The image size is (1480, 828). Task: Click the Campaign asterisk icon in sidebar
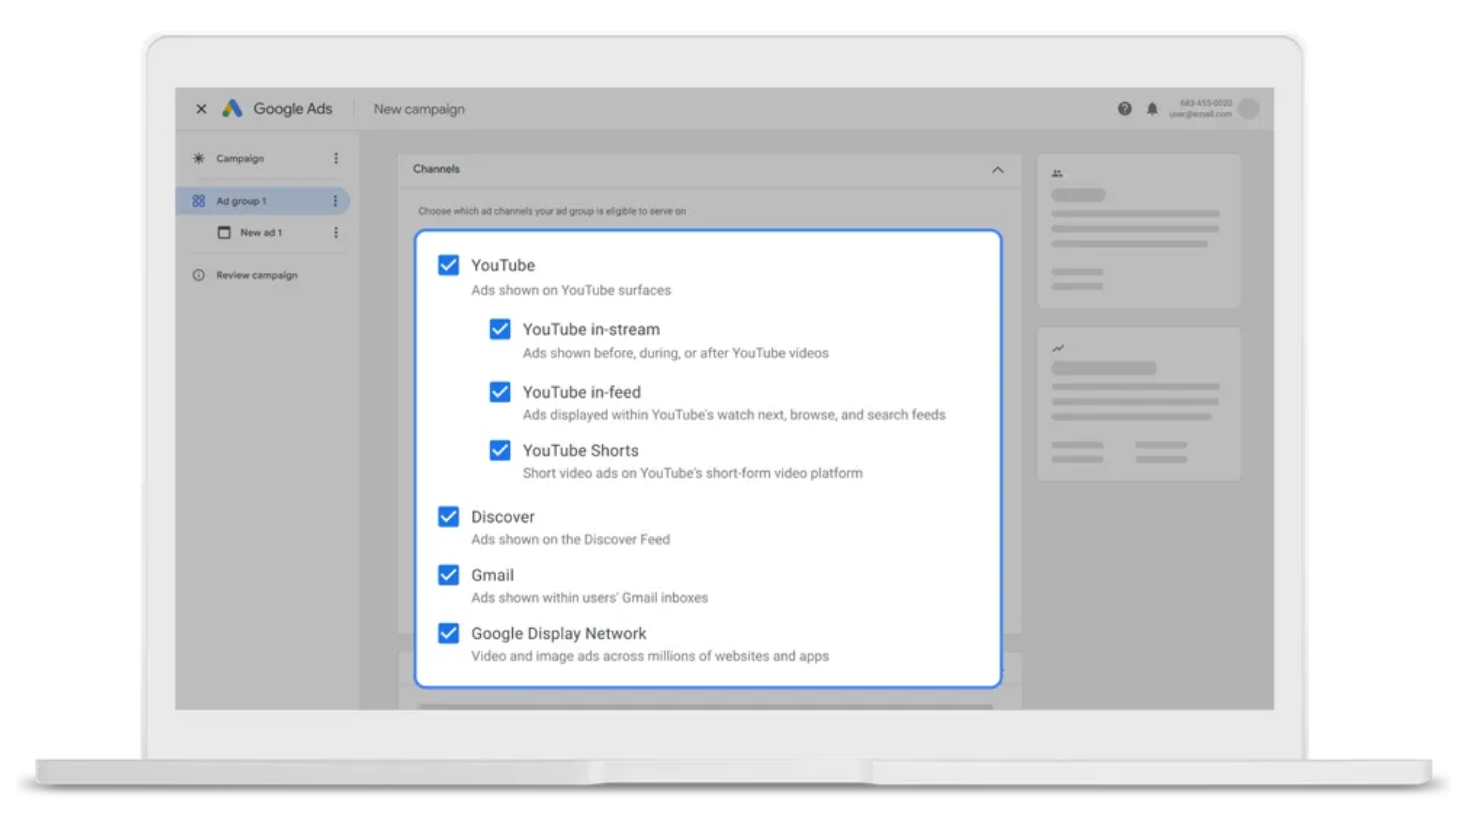pyautogui.click(x=198, y=158)
